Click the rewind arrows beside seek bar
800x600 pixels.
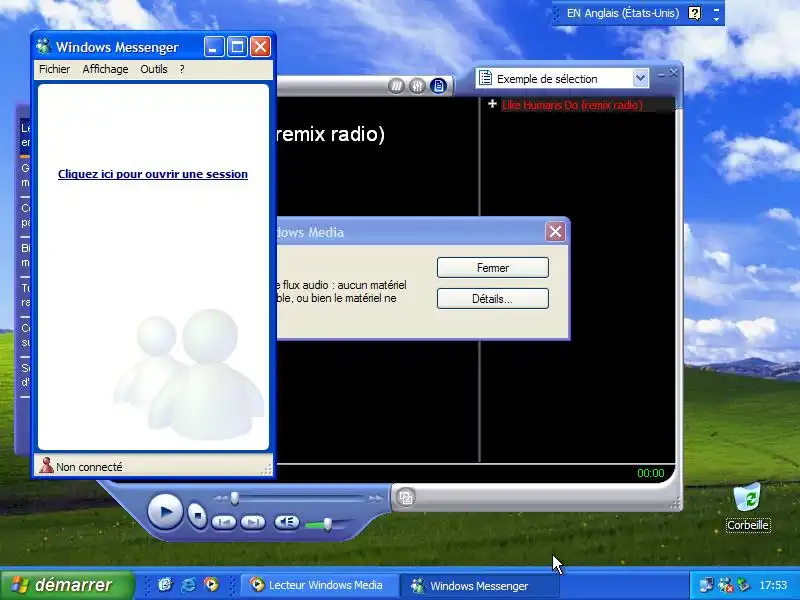point(220,498)
